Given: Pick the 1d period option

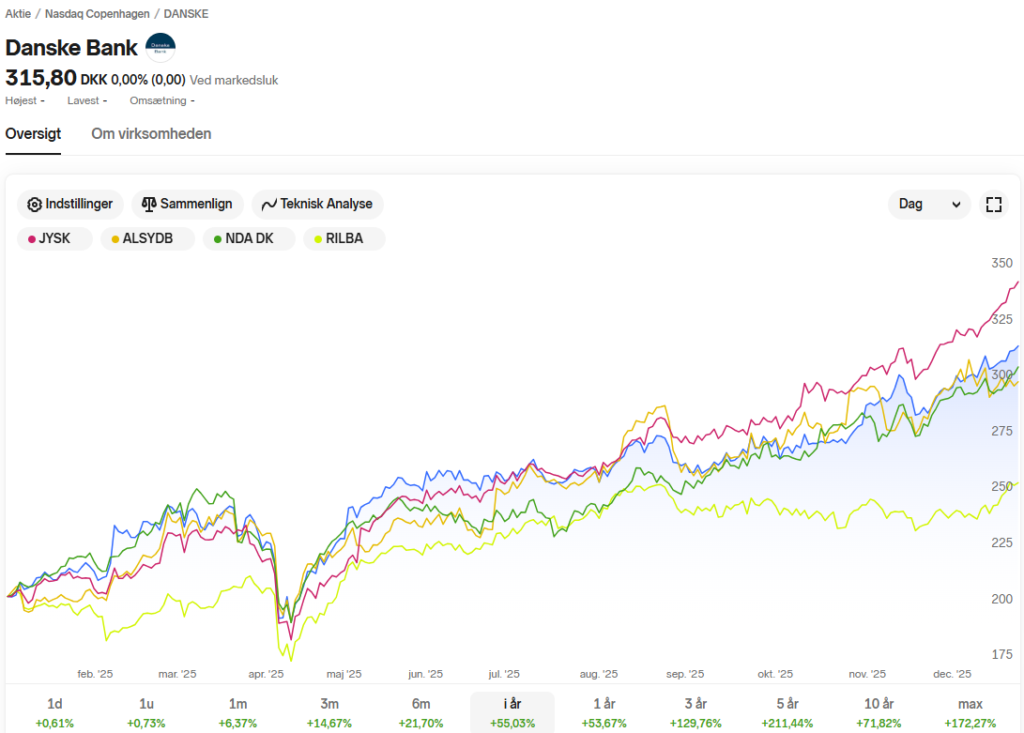Looking at the screenshot, I should (x=55, y=713).
